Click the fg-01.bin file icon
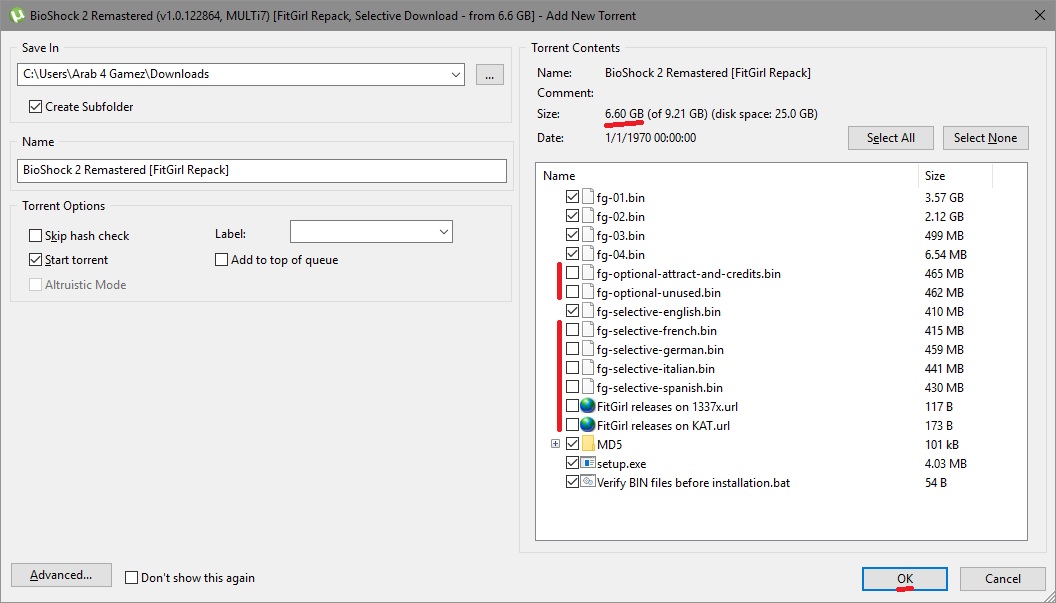1056x603 pixels. 588,197
